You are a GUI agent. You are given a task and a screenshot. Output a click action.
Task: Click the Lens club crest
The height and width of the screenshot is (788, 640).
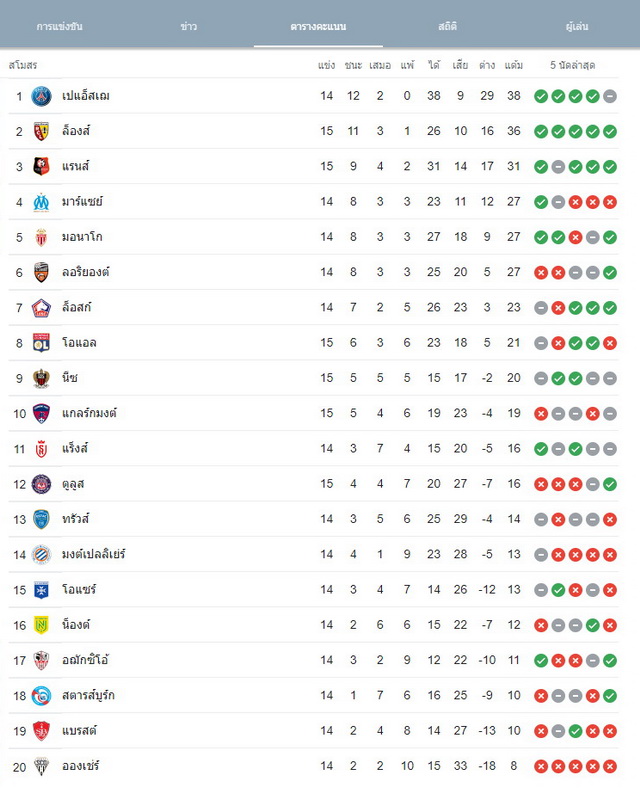(x=41, y=131)
